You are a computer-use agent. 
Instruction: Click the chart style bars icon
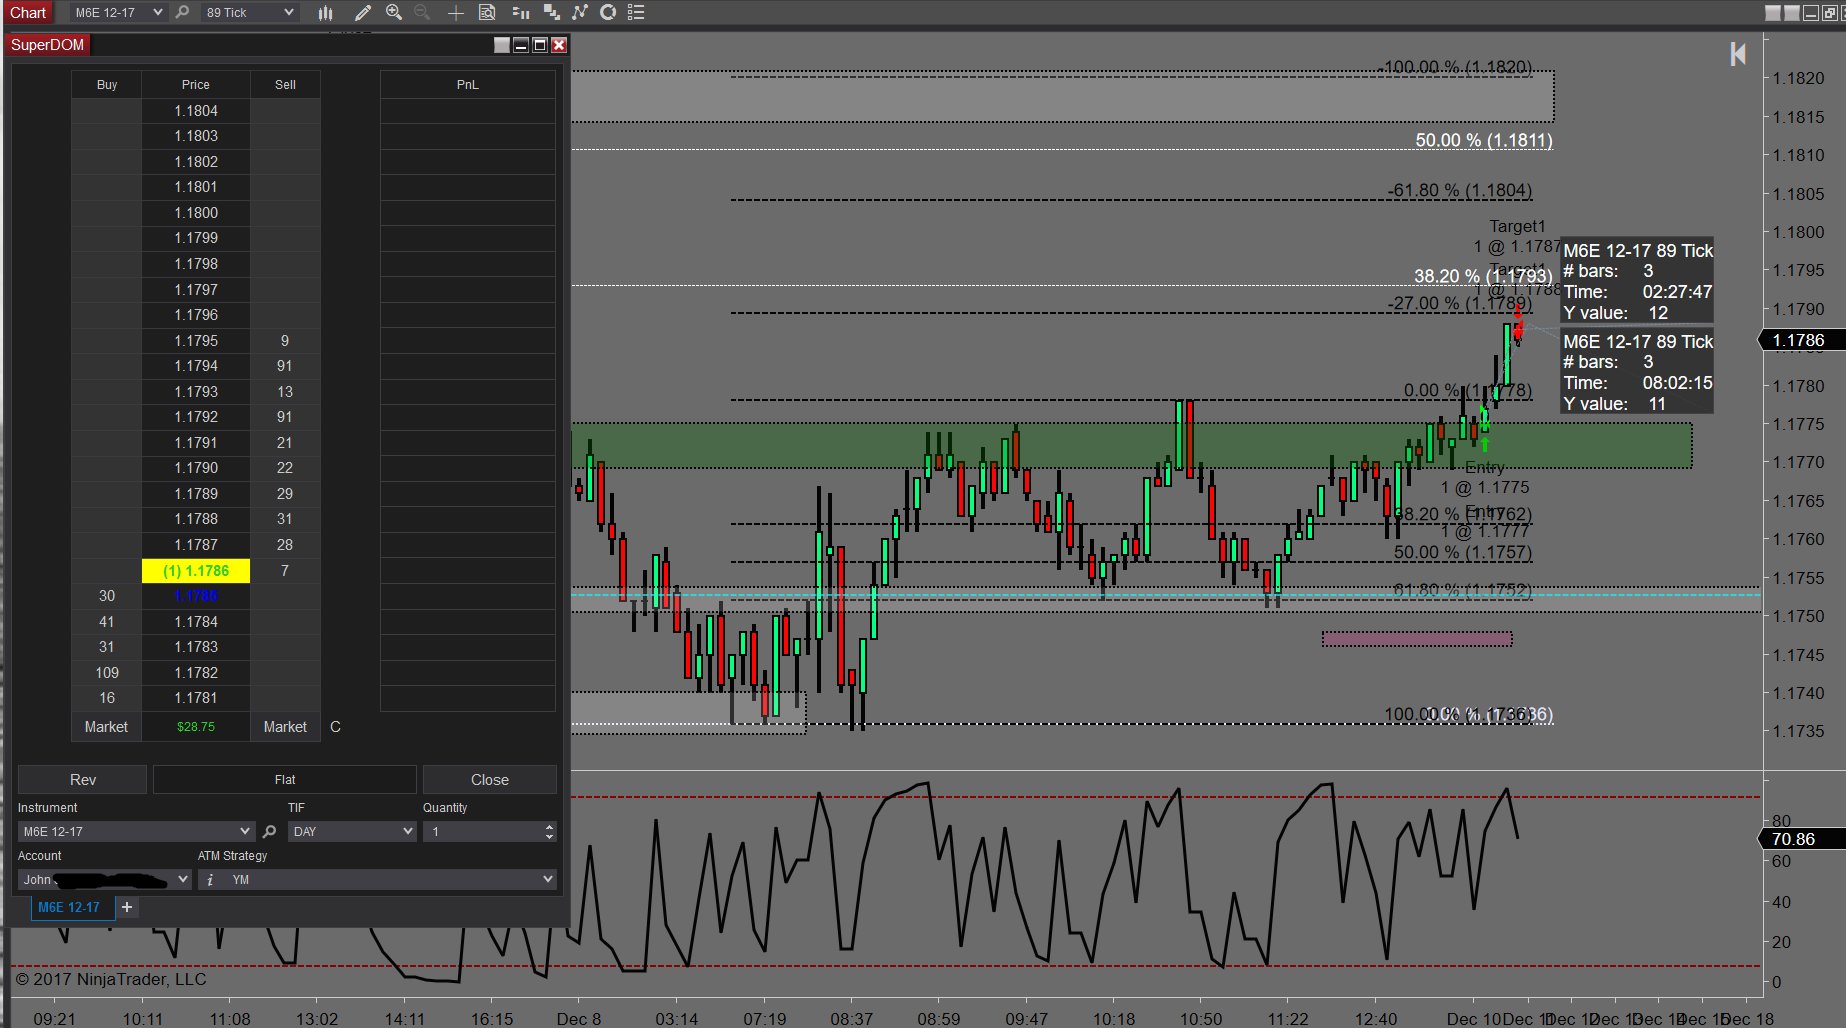(x=325, y=13)
